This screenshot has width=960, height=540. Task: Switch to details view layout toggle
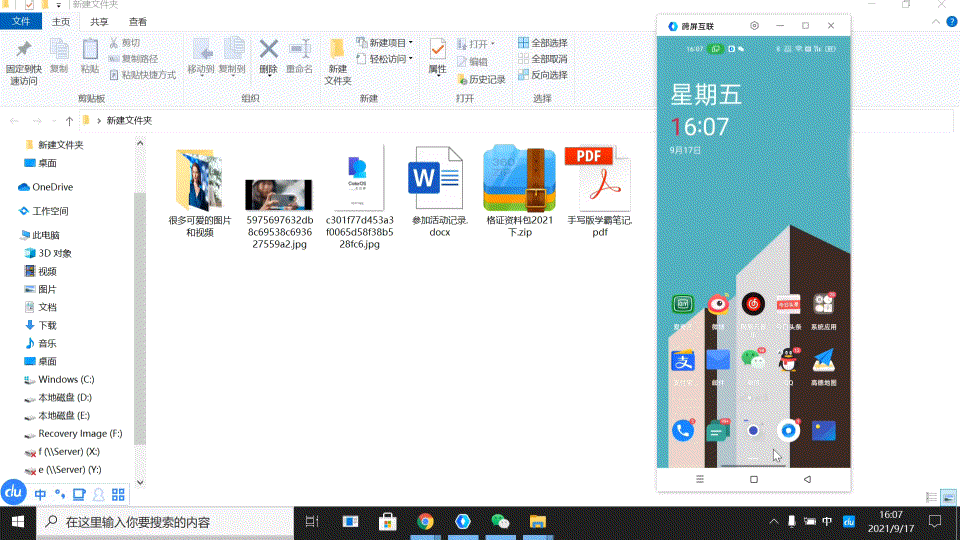(x=931, y=498)
